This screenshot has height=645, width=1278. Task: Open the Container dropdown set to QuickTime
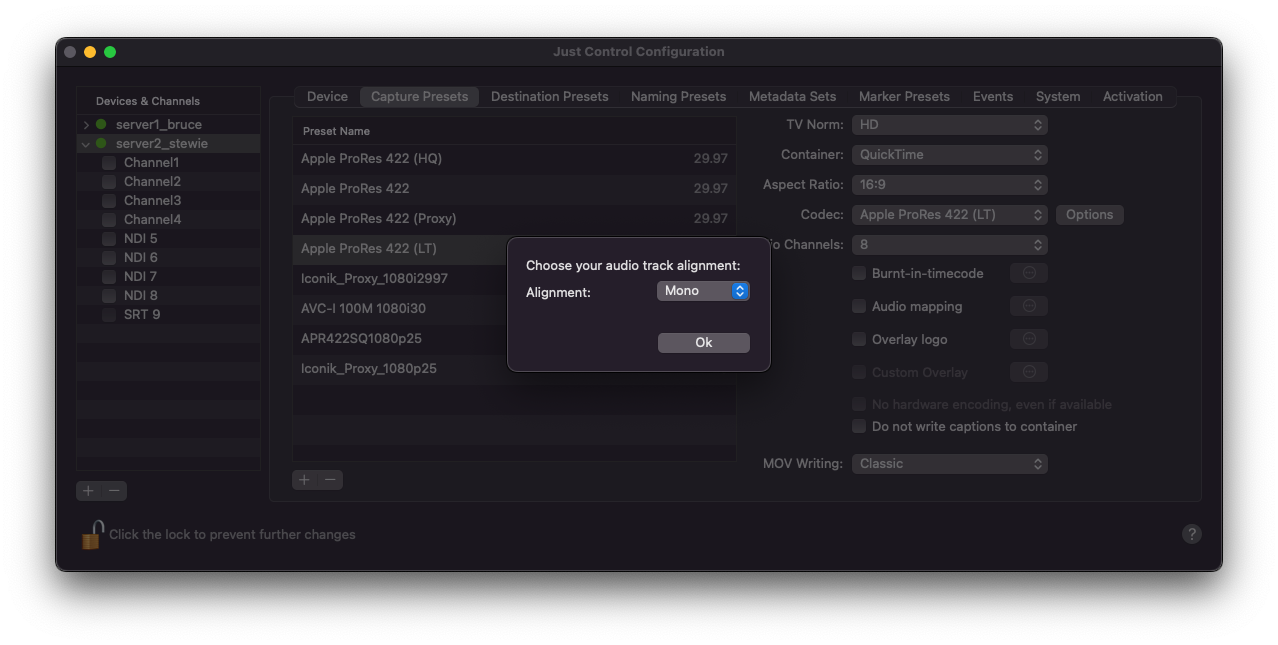pos(950,155)
